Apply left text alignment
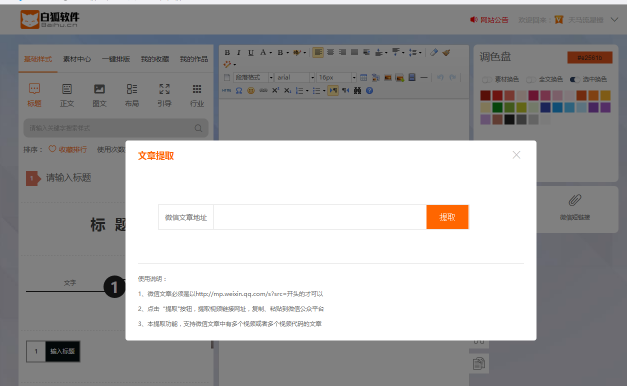This screenshot has width=627, height=386. [x=318, y=52]
